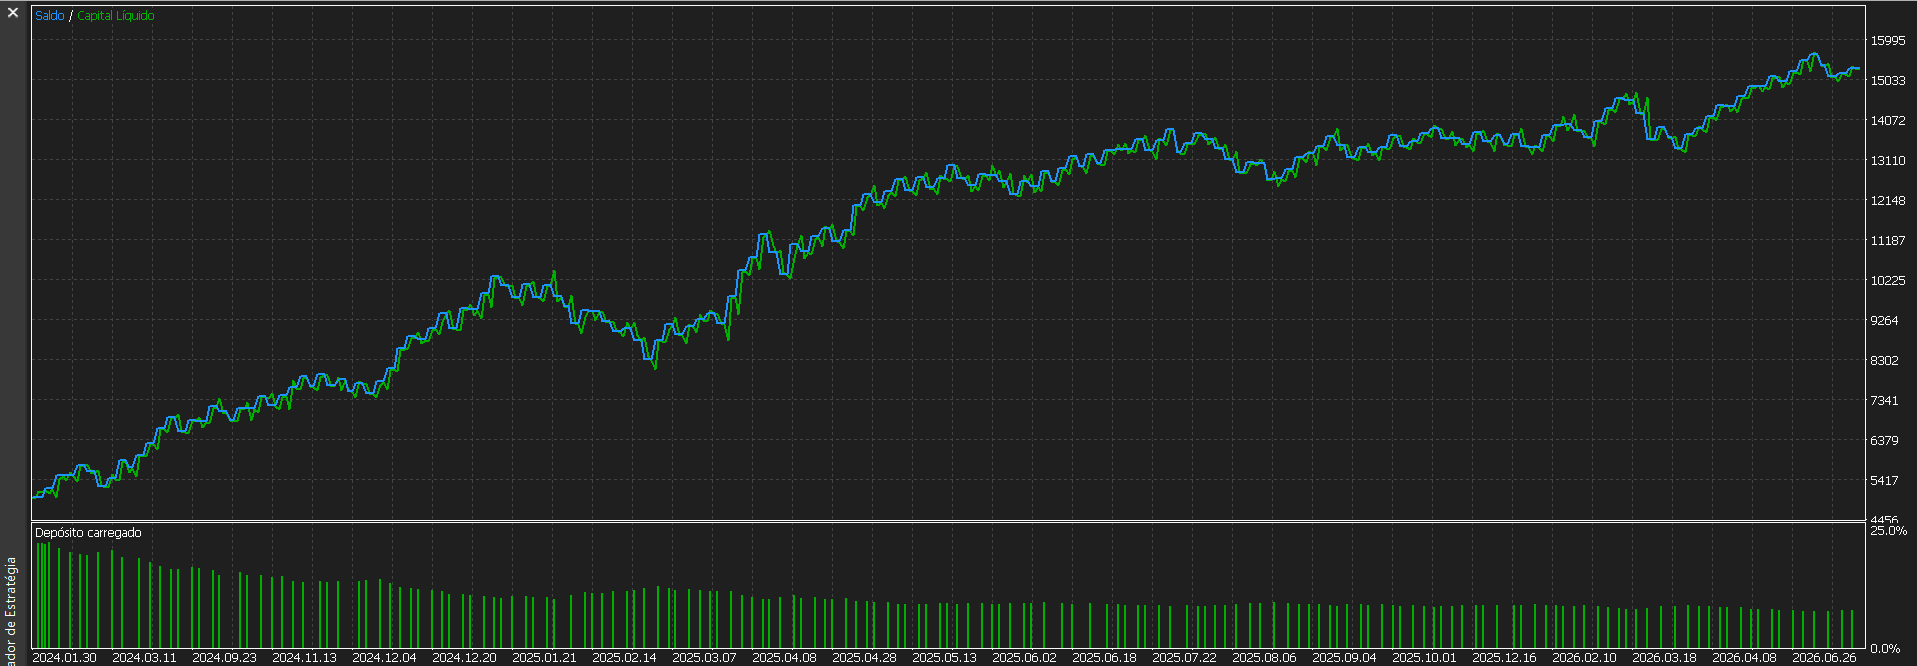Screen dimensions: 1917x666
Task: Select the 2025.01.21 date on the time axis
Action: (544, 658)
